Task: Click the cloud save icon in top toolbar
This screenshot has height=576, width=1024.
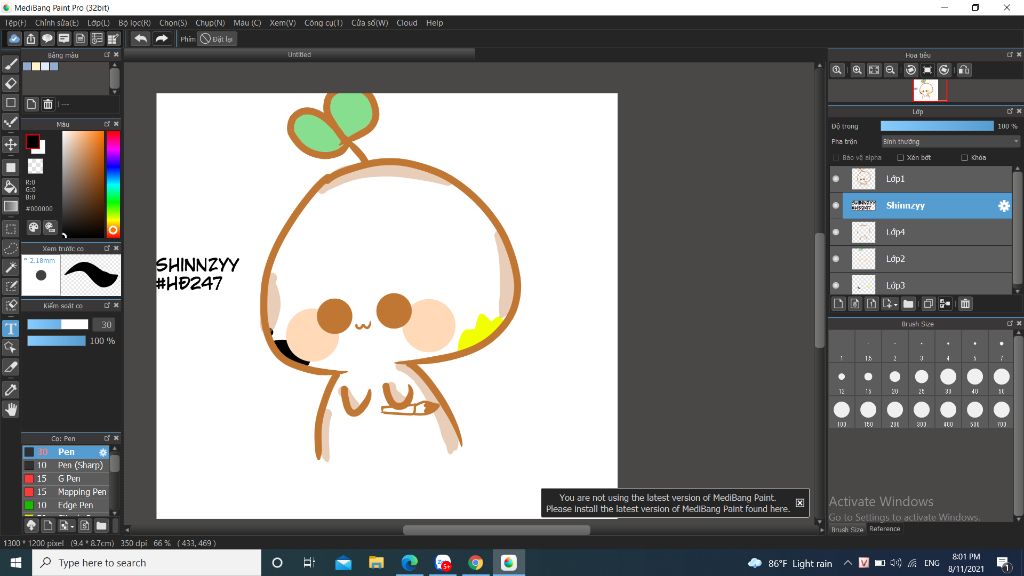Action: pyautogui.click(x=14, y=39)
